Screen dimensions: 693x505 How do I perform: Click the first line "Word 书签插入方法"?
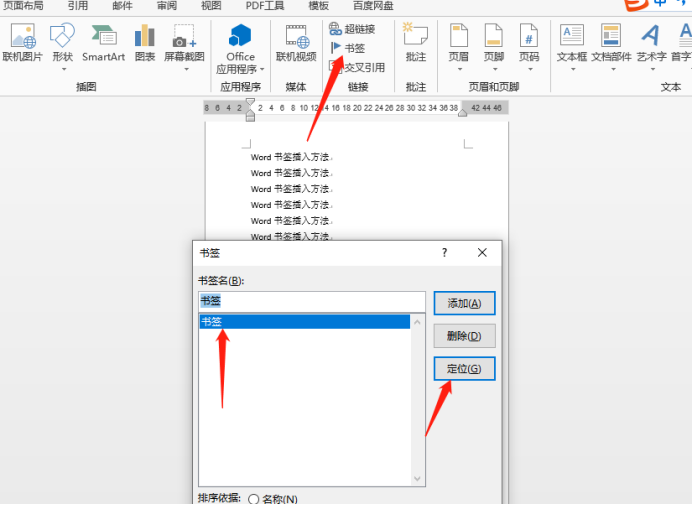290,157
